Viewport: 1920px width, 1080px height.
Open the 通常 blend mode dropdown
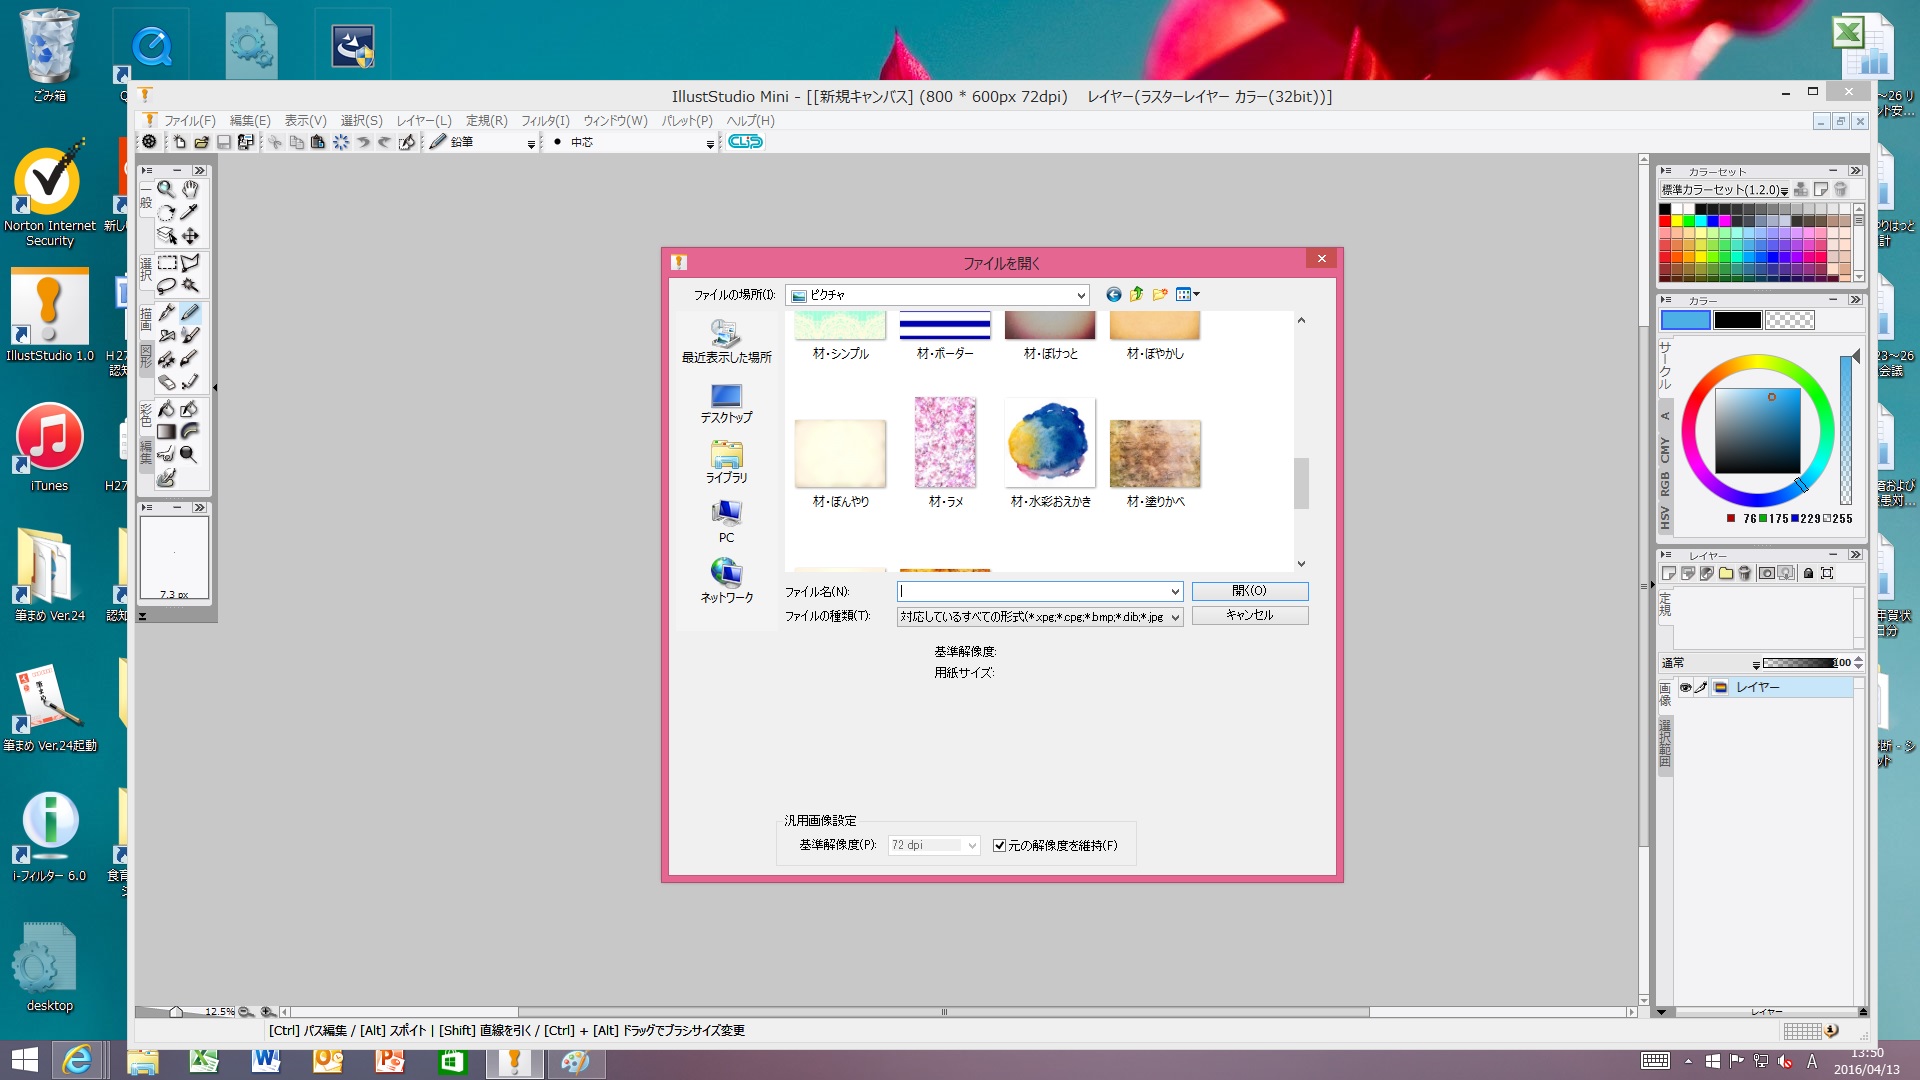coord(1756,664)
